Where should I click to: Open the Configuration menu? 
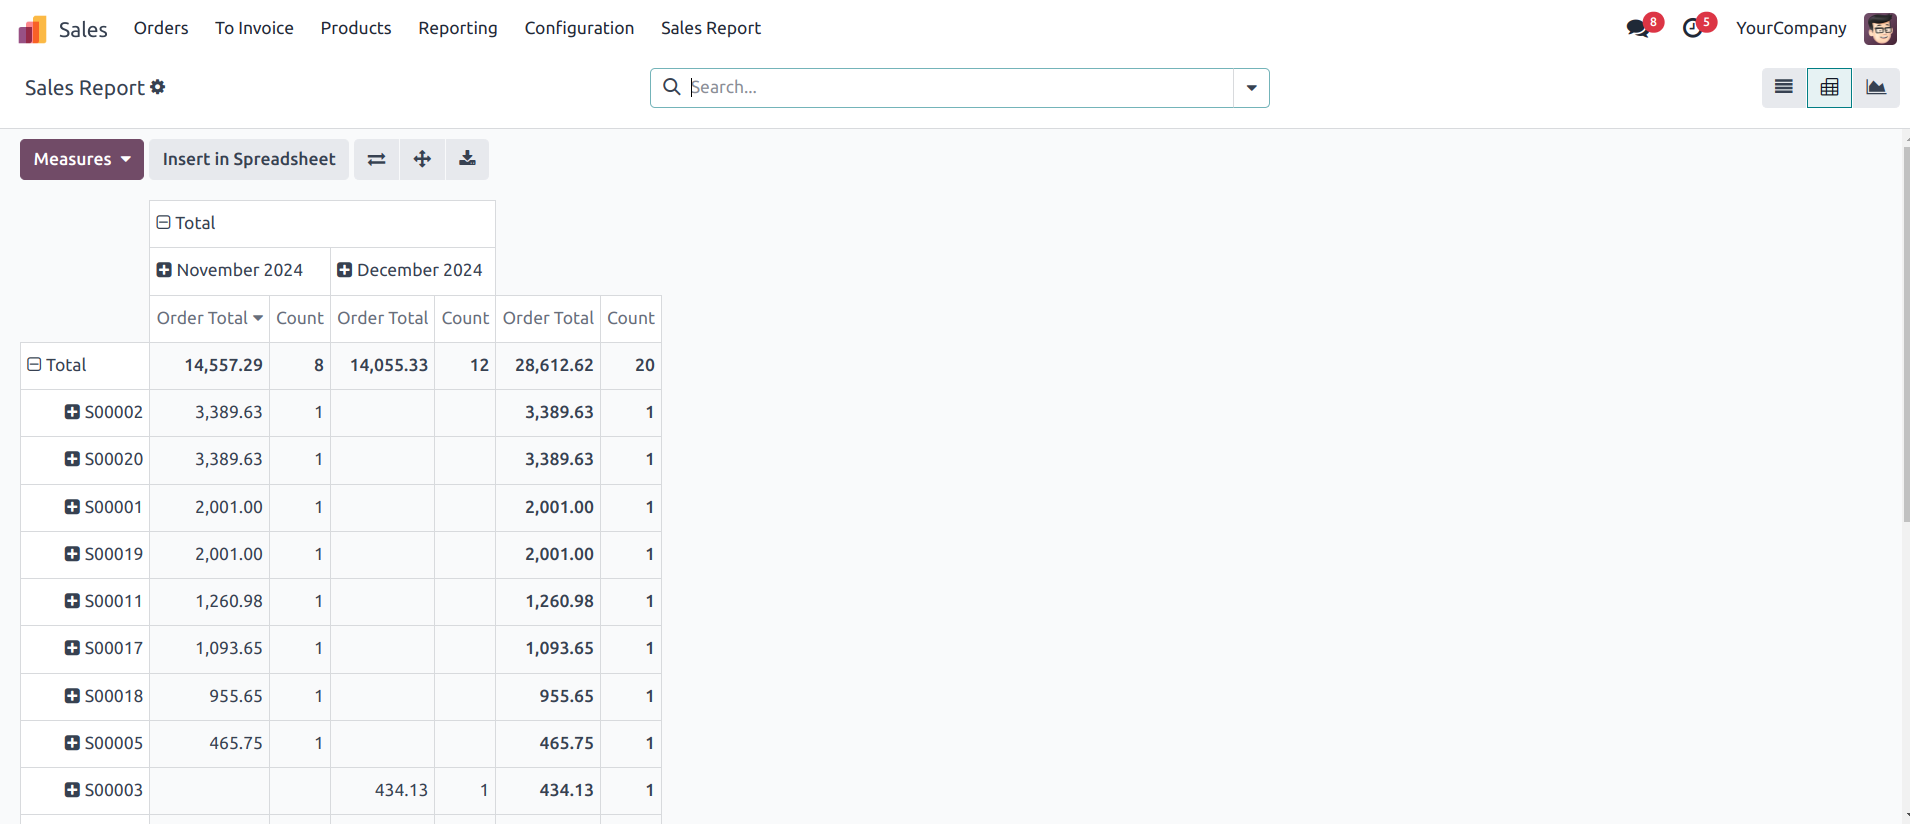[579, 28]
